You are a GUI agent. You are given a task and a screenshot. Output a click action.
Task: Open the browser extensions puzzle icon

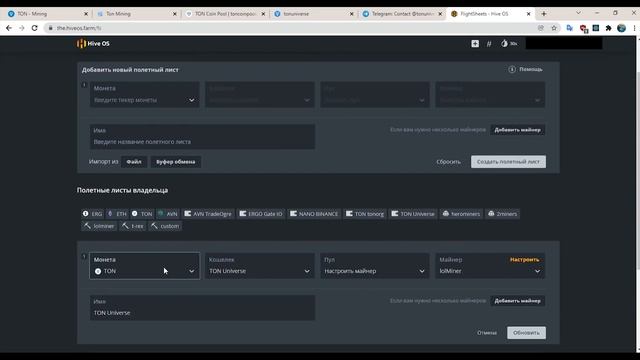[608, 28]
